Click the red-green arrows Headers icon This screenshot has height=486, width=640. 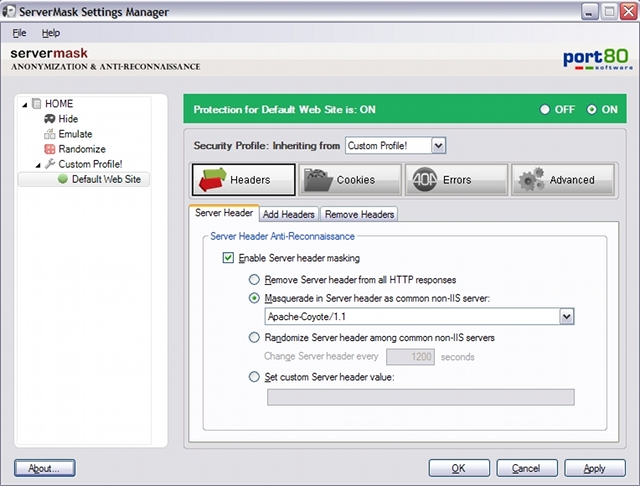(212, 180)
